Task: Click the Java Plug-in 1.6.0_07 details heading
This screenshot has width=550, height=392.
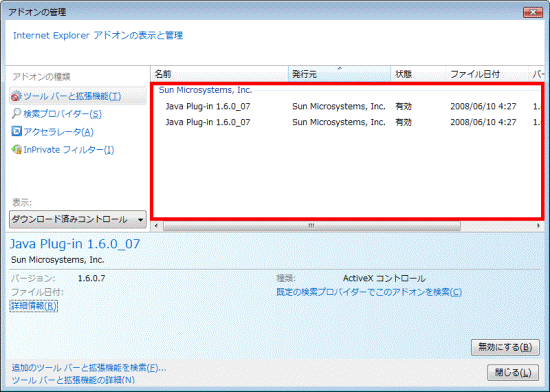Action: pos(75,244)
